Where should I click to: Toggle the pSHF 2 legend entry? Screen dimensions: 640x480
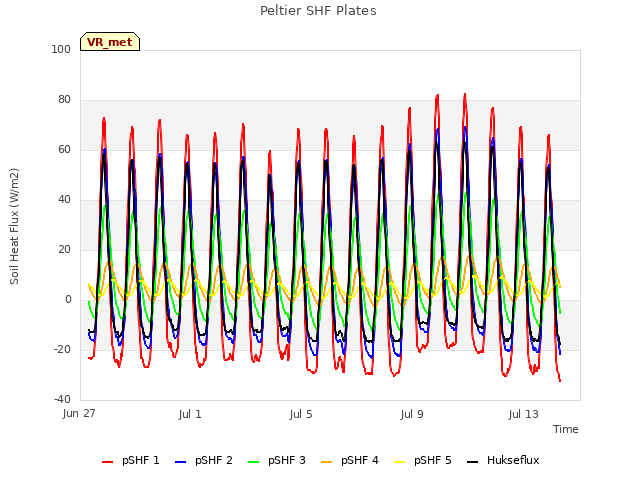click(x=204, y=460)
